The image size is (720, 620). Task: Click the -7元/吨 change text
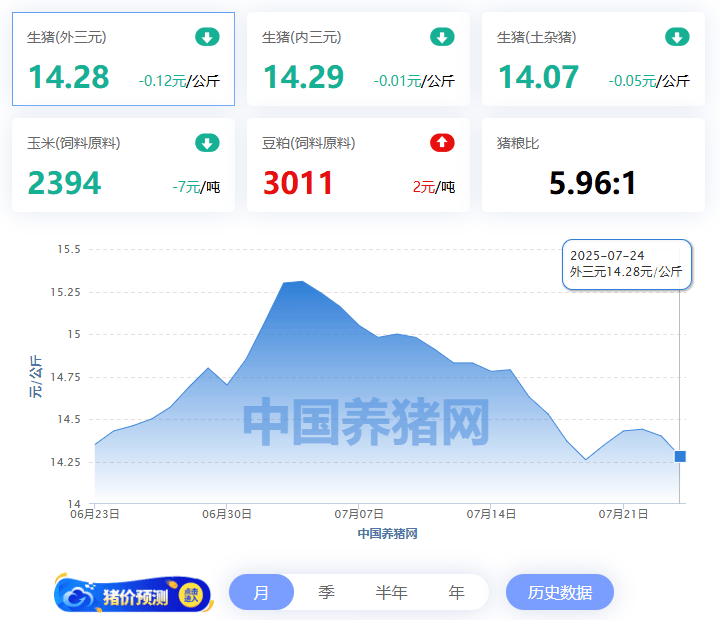[x=196, y=187]
